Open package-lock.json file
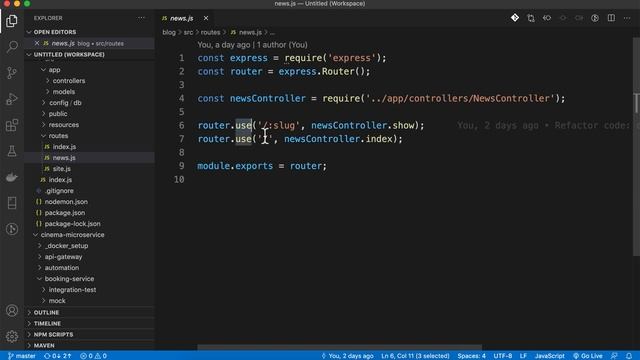Screen dimensions: 640x360 (x=72, y=224)
